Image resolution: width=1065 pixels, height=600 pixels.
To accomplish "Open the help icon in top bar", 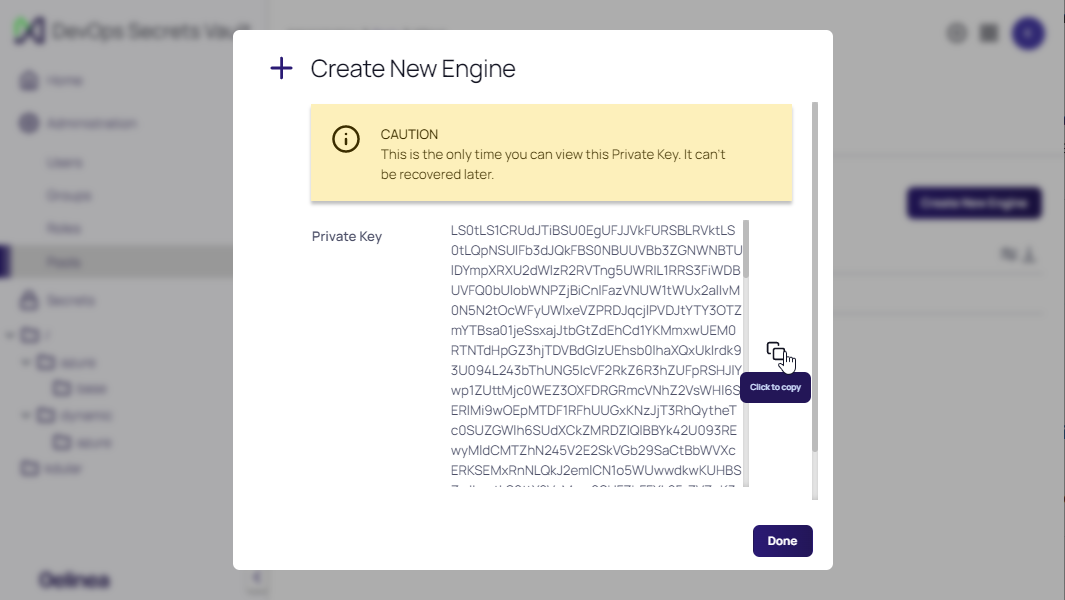I will [x=957, y=33].
